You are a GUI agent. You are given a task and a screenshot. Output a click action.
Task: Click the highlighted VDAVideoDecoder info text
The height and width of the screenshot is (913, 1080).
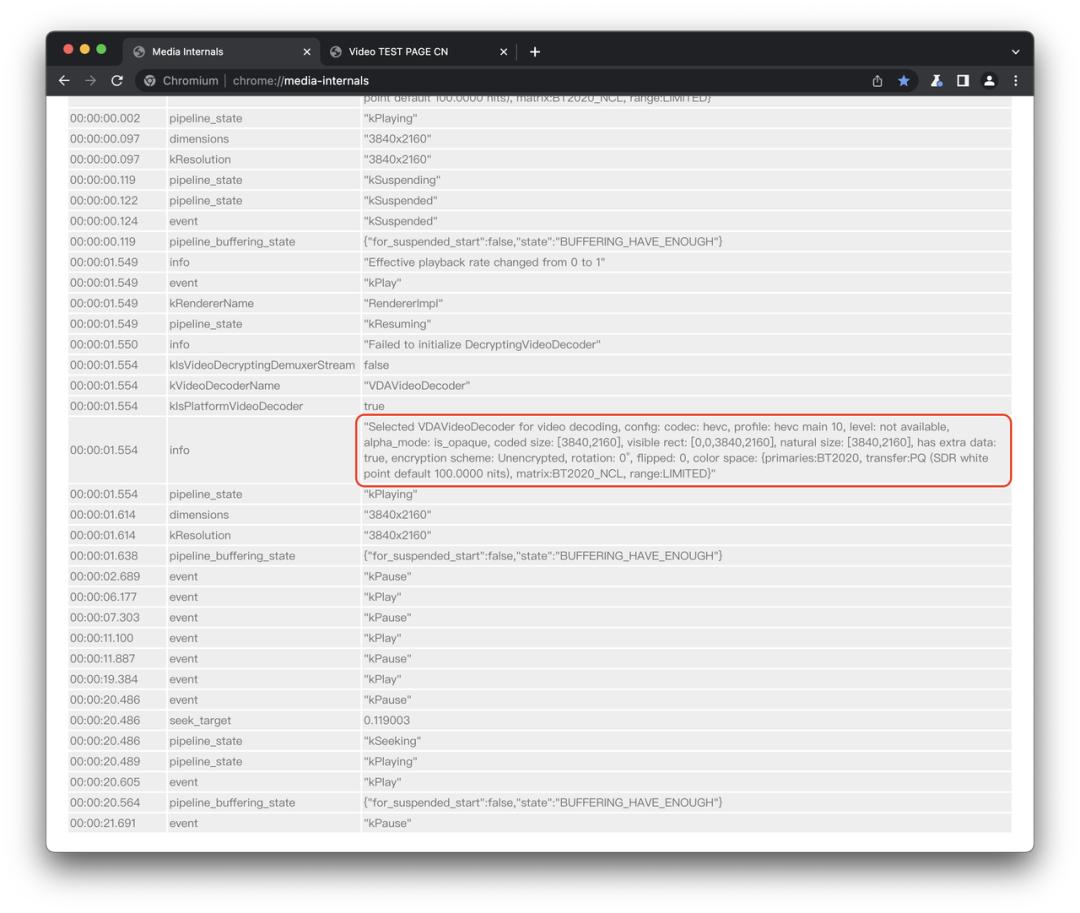coord(683,450)
